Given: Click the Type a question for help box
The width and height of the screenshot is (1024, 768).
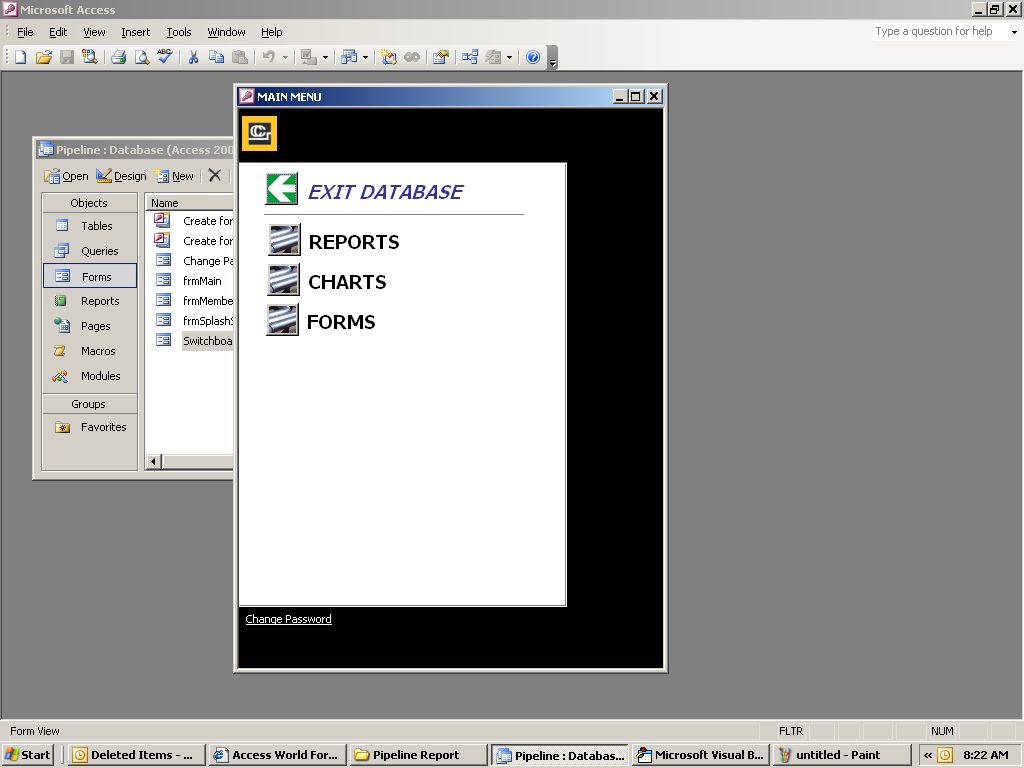Looking at the screenshot, I should click(939, 31).
